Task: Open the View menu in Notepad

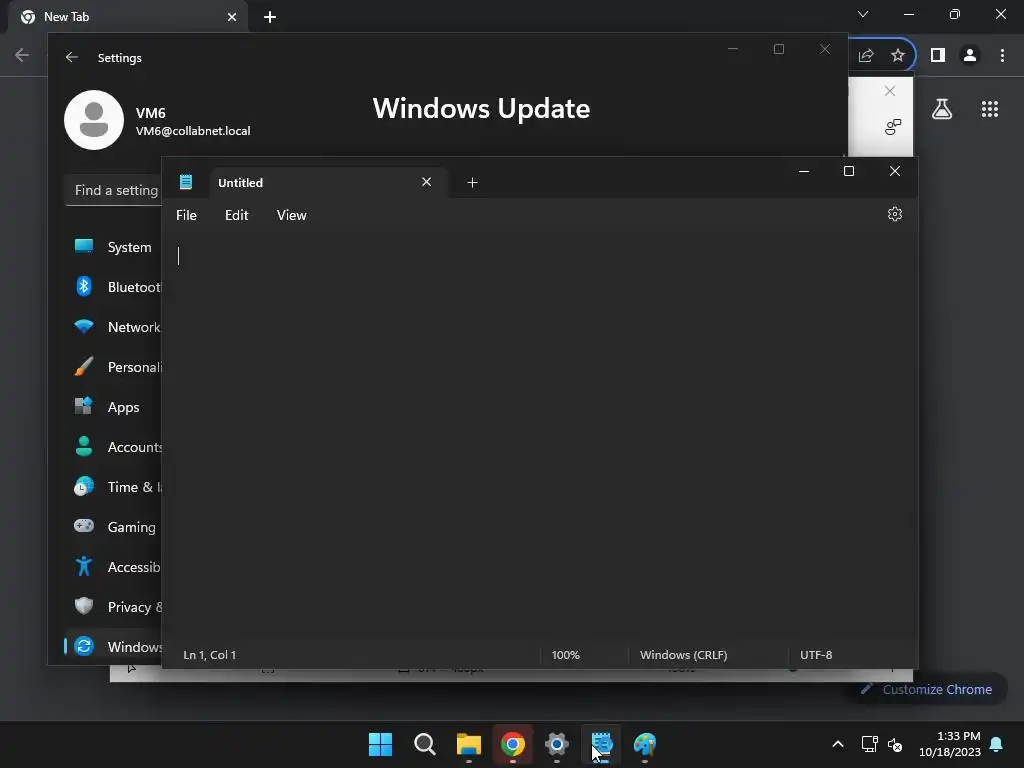Action: (291, 215)
